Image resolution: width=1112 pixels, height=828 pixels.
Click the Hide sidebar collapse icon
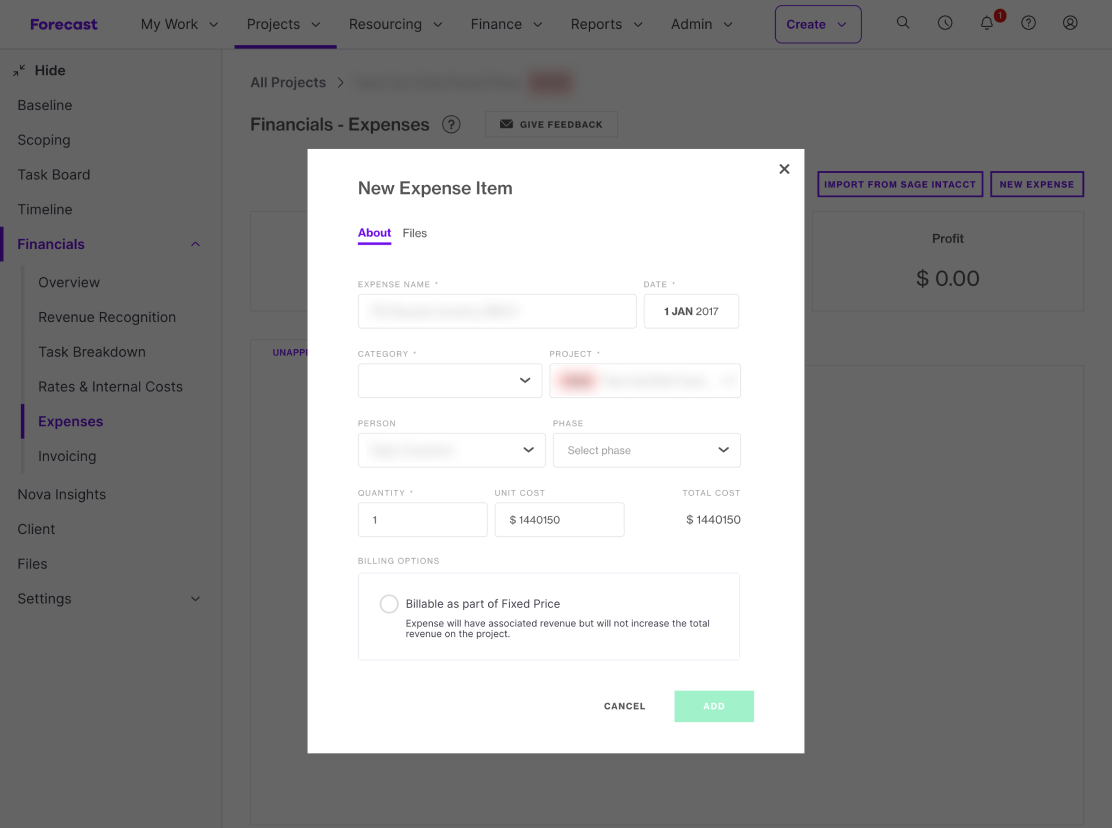(19, 70)
